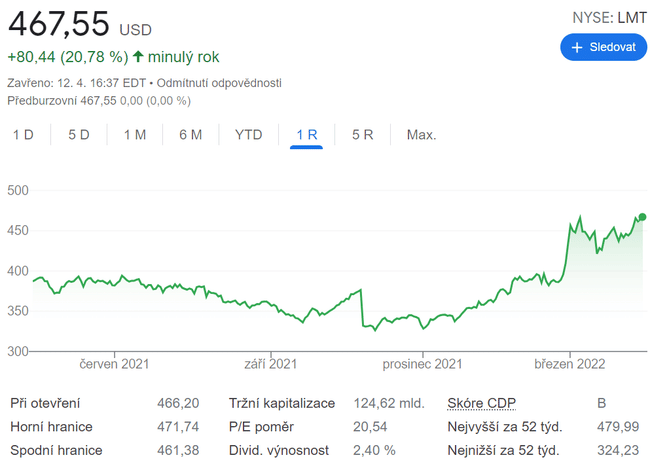Select the 1 D time range tab
The height and width of the screenshot is (466, 650).
click(x=23, y=135)
